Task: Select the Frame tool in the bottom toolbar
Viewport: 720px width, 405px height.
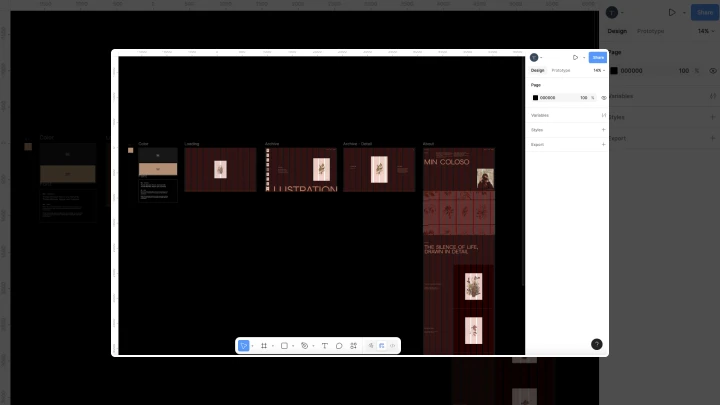Action: (264, 346)
